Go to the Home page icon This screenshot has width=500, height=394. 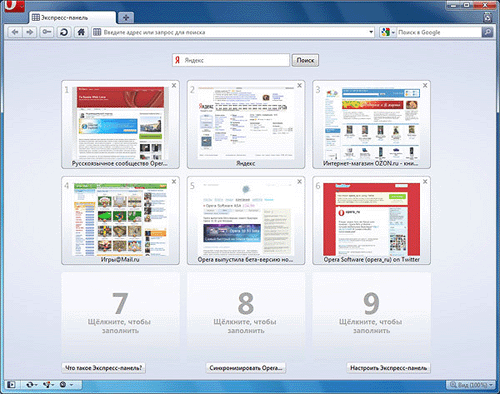point(81,32)
